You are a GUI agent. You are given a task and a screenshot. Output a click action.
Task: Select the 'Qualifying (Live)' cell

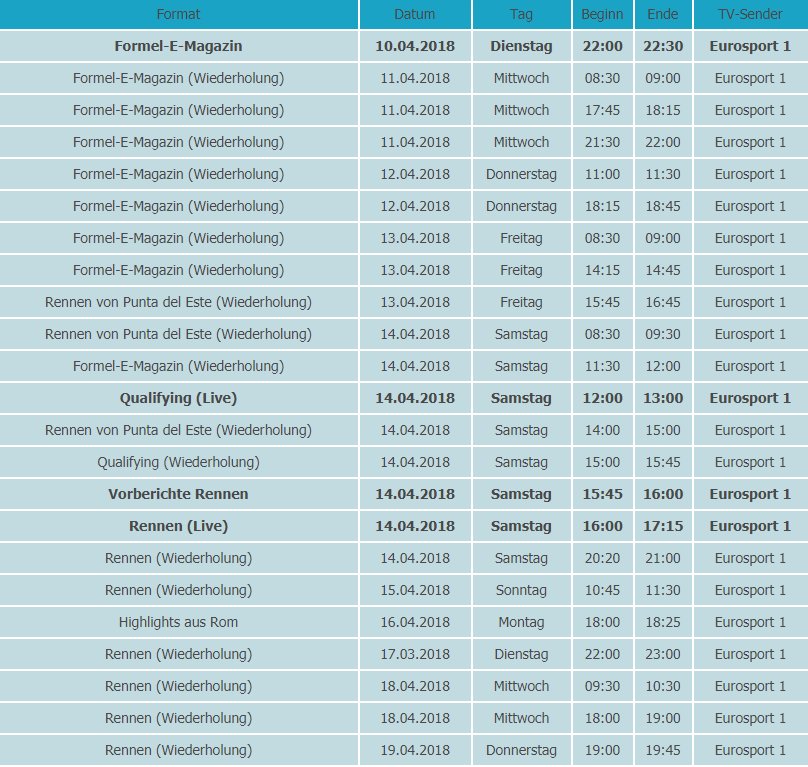tap(178, 398)
